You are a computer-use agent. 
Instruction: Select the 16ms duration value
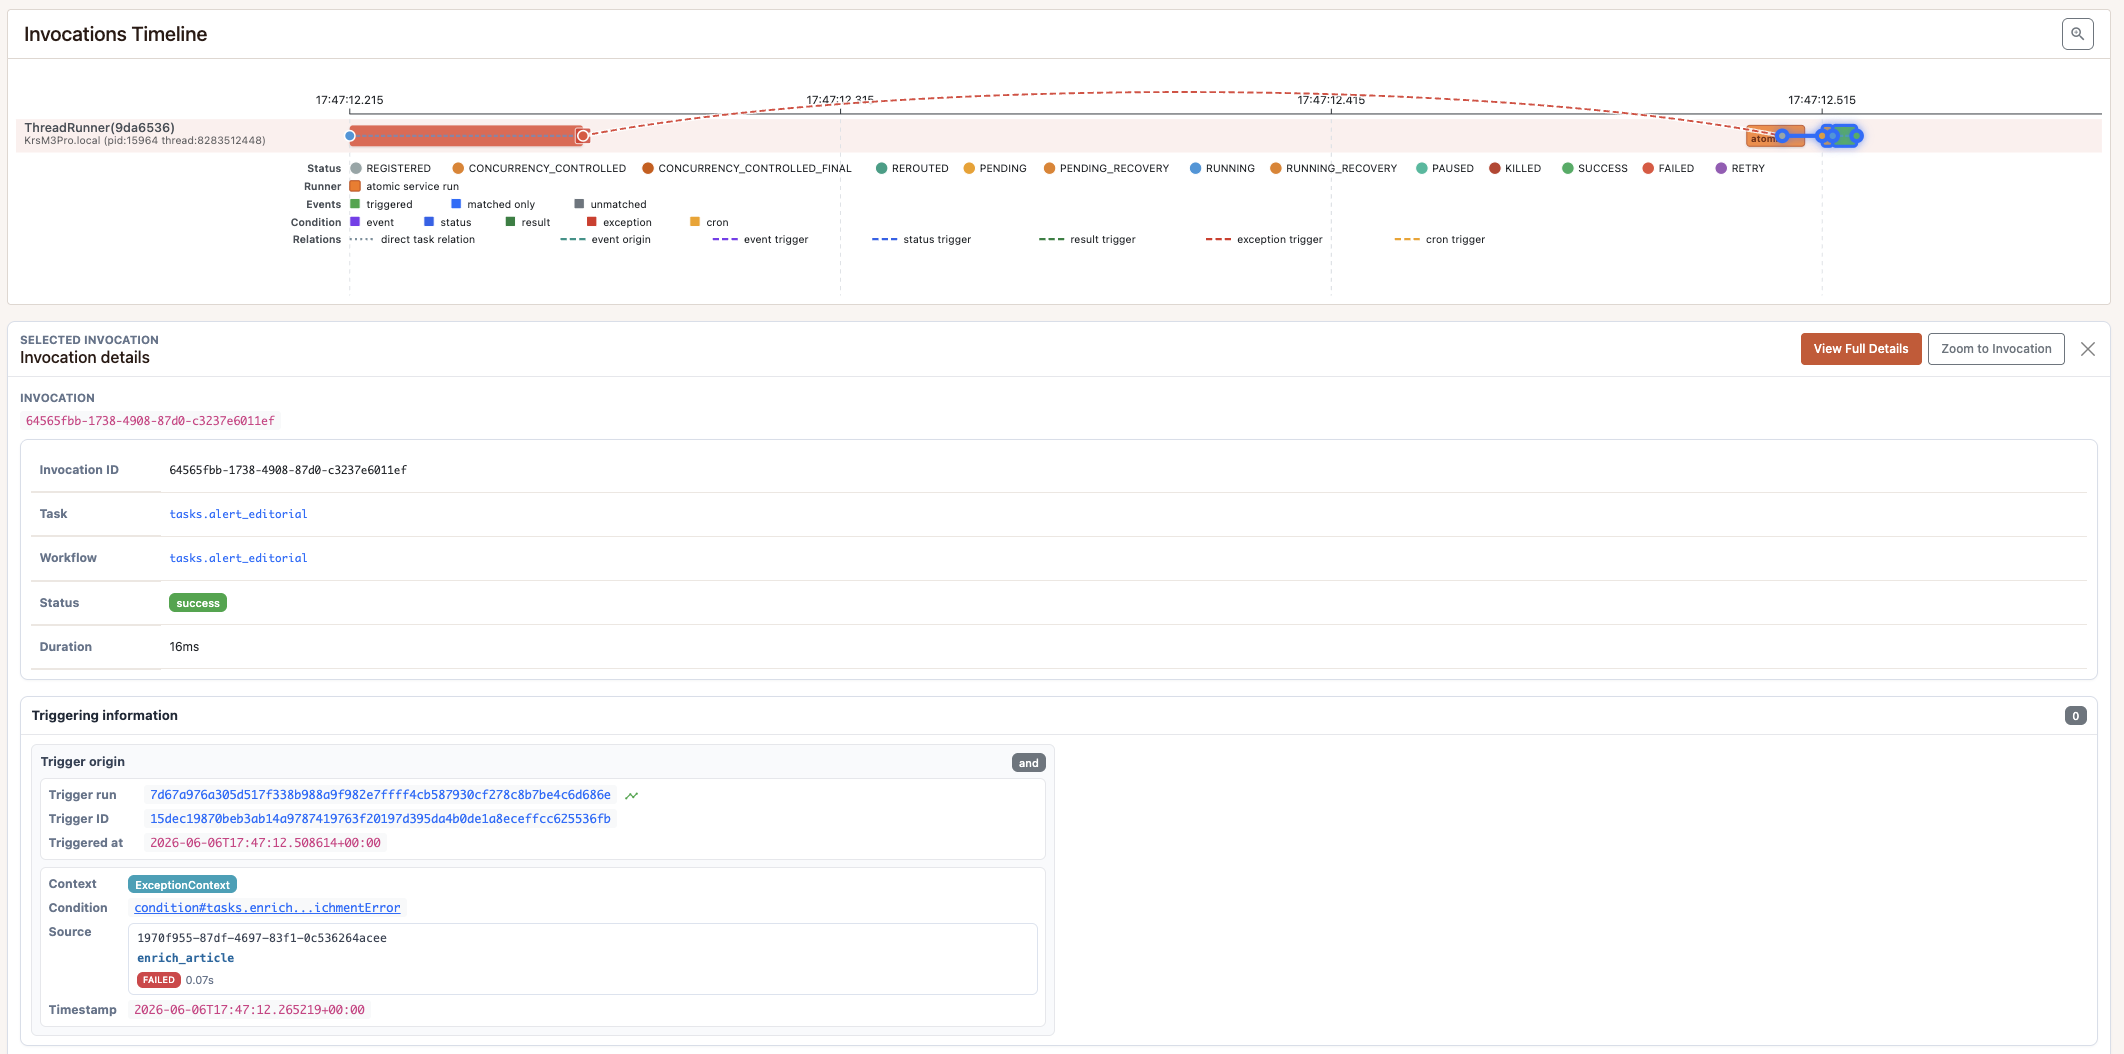[x=184, y=647]
